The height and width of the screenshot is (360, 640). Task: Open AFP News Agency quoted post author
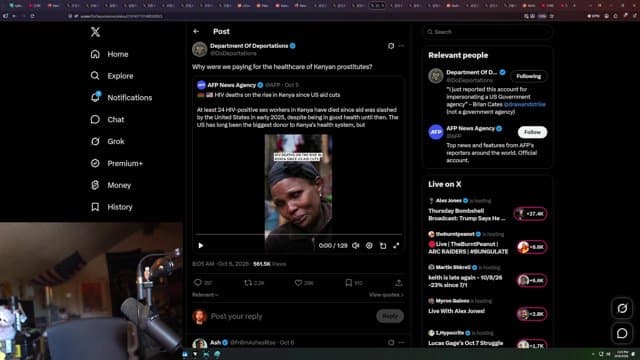click(x=231, y=85)
